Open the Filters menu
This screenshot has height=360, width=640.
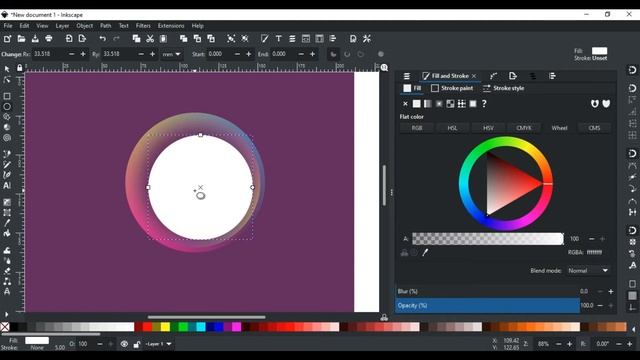[143, 26]
